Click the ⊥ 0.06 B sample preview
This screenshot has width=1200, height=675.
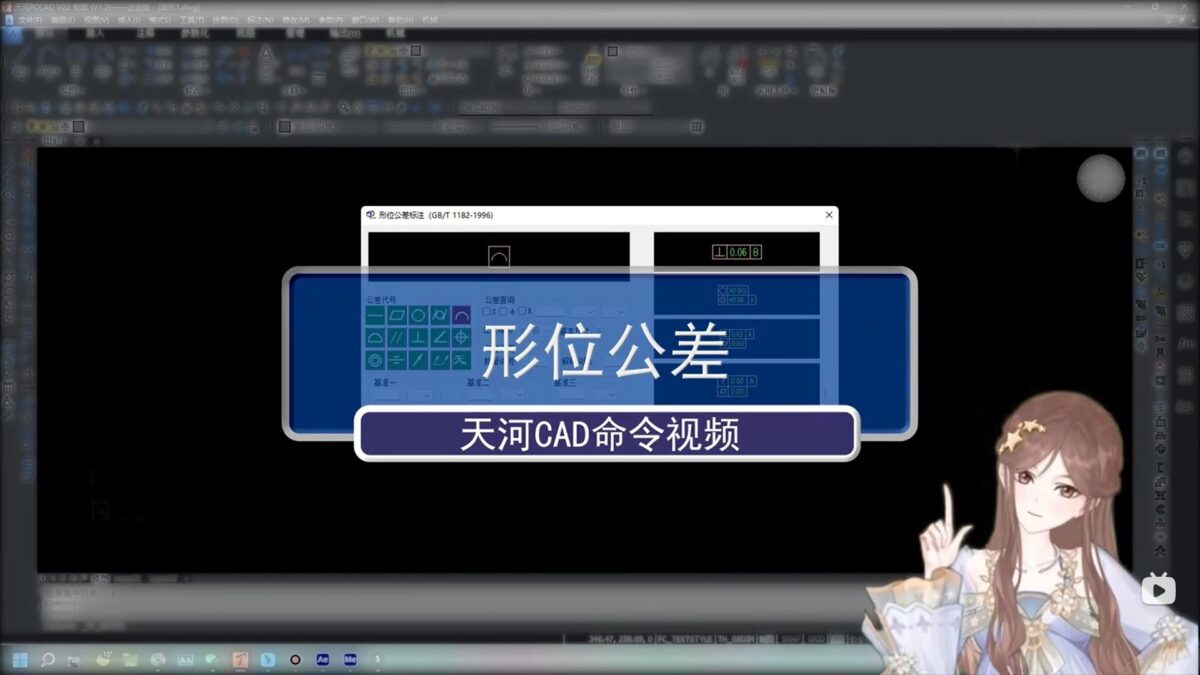737,252
